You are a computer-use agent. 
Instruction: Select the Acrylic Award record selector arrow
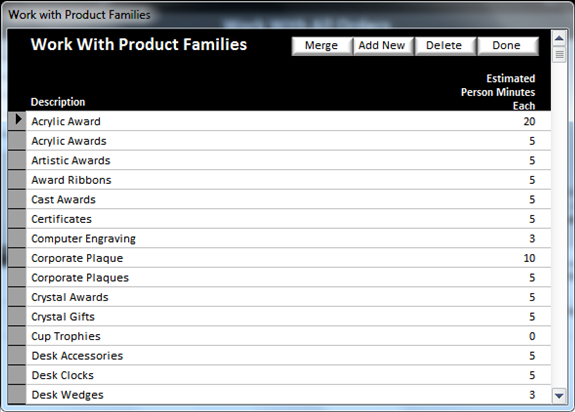[x=17, y=121]
